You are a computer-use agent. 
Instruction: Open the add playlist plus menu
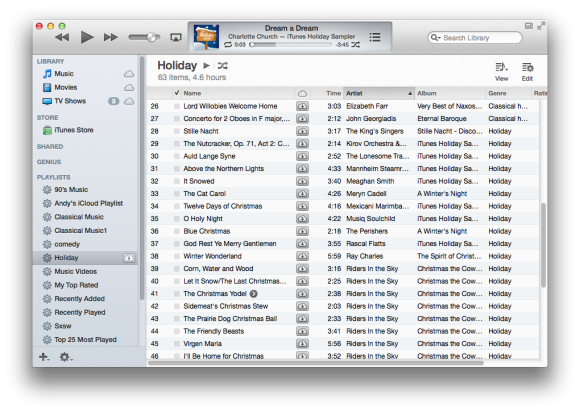(44, 357)
